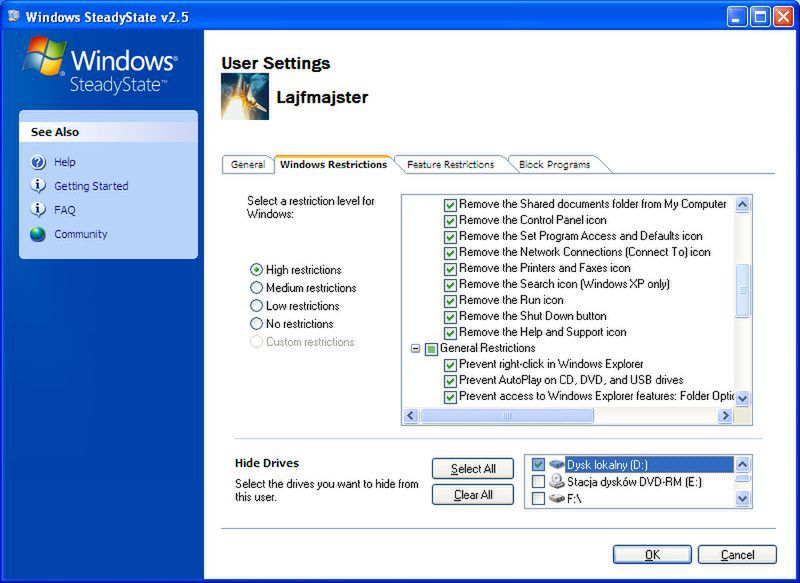Click the FAQ info icon

pyautogui.click(x=38, y=210)
